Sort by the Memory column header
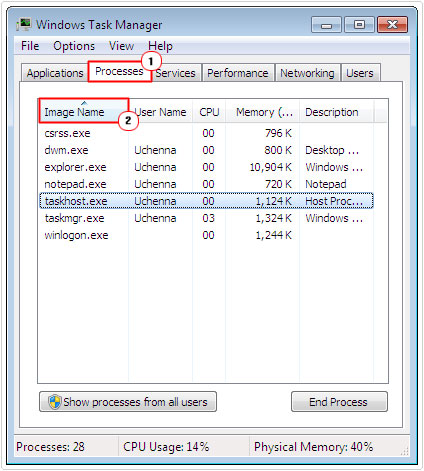Screen dimensions: 424x471 [263, 112]
